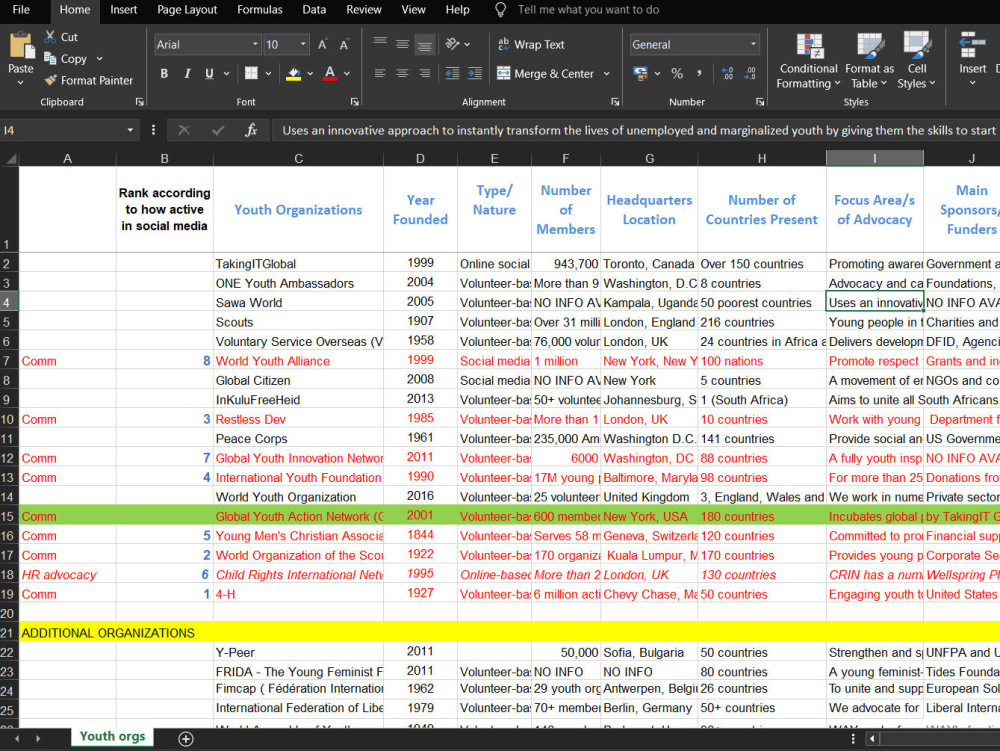Open the Insert cells button

pos(972,57)
